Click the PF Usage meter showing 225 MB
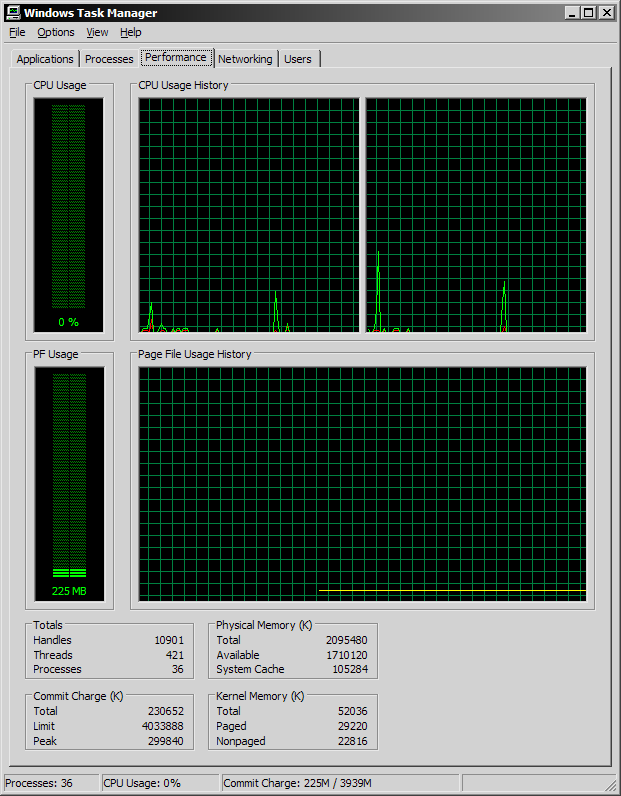 point(69,484)
